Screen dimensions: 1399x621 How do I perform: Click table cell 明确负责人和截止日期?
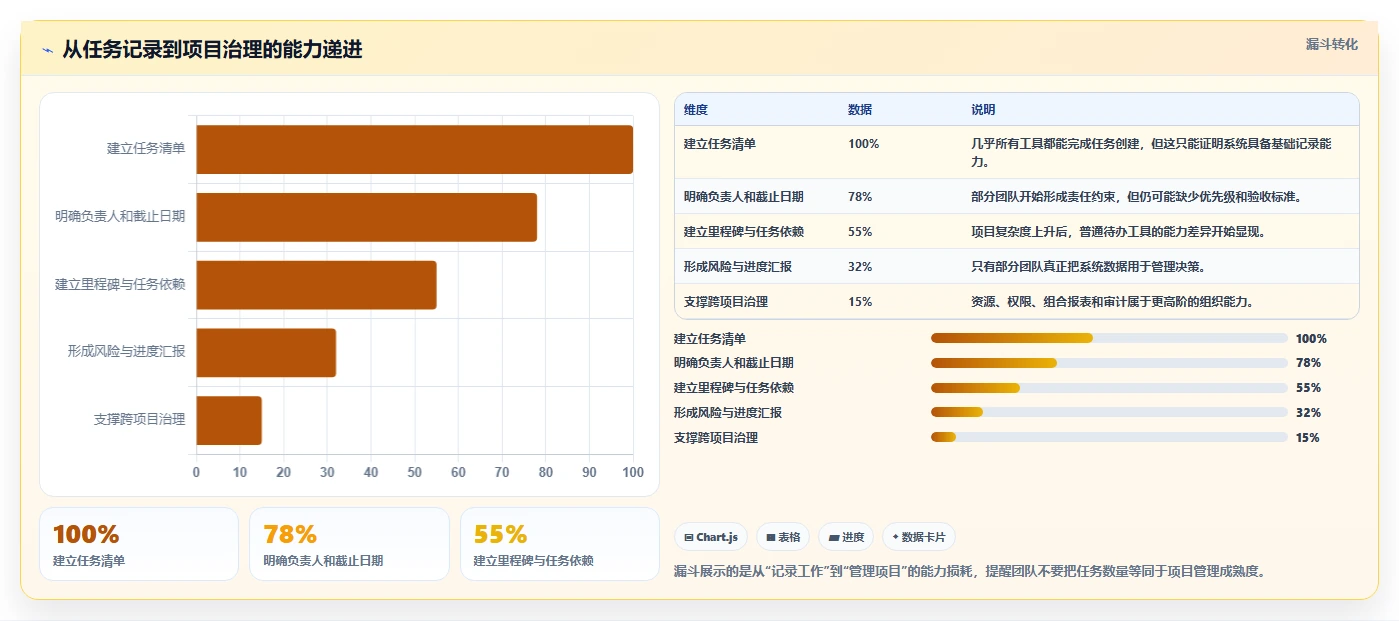tap(744, 197)
